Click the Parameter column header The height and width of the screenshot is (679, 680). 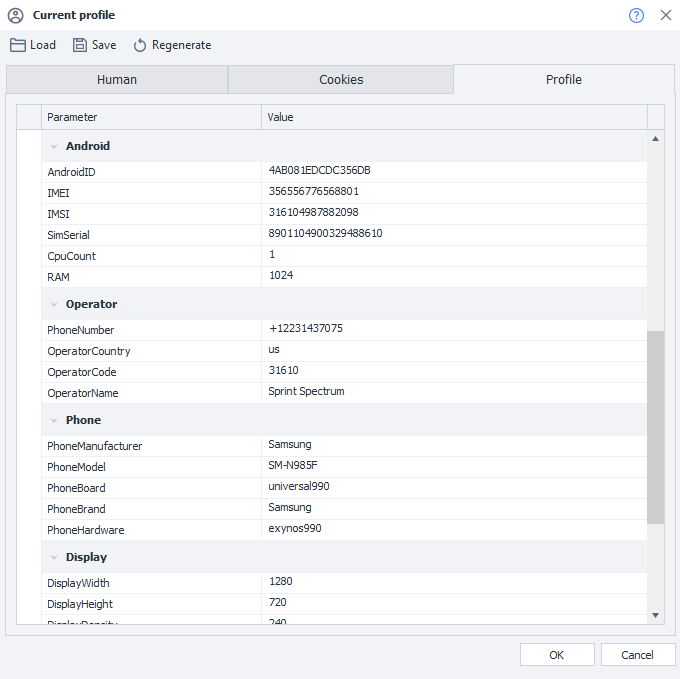(x=151, y=117)
